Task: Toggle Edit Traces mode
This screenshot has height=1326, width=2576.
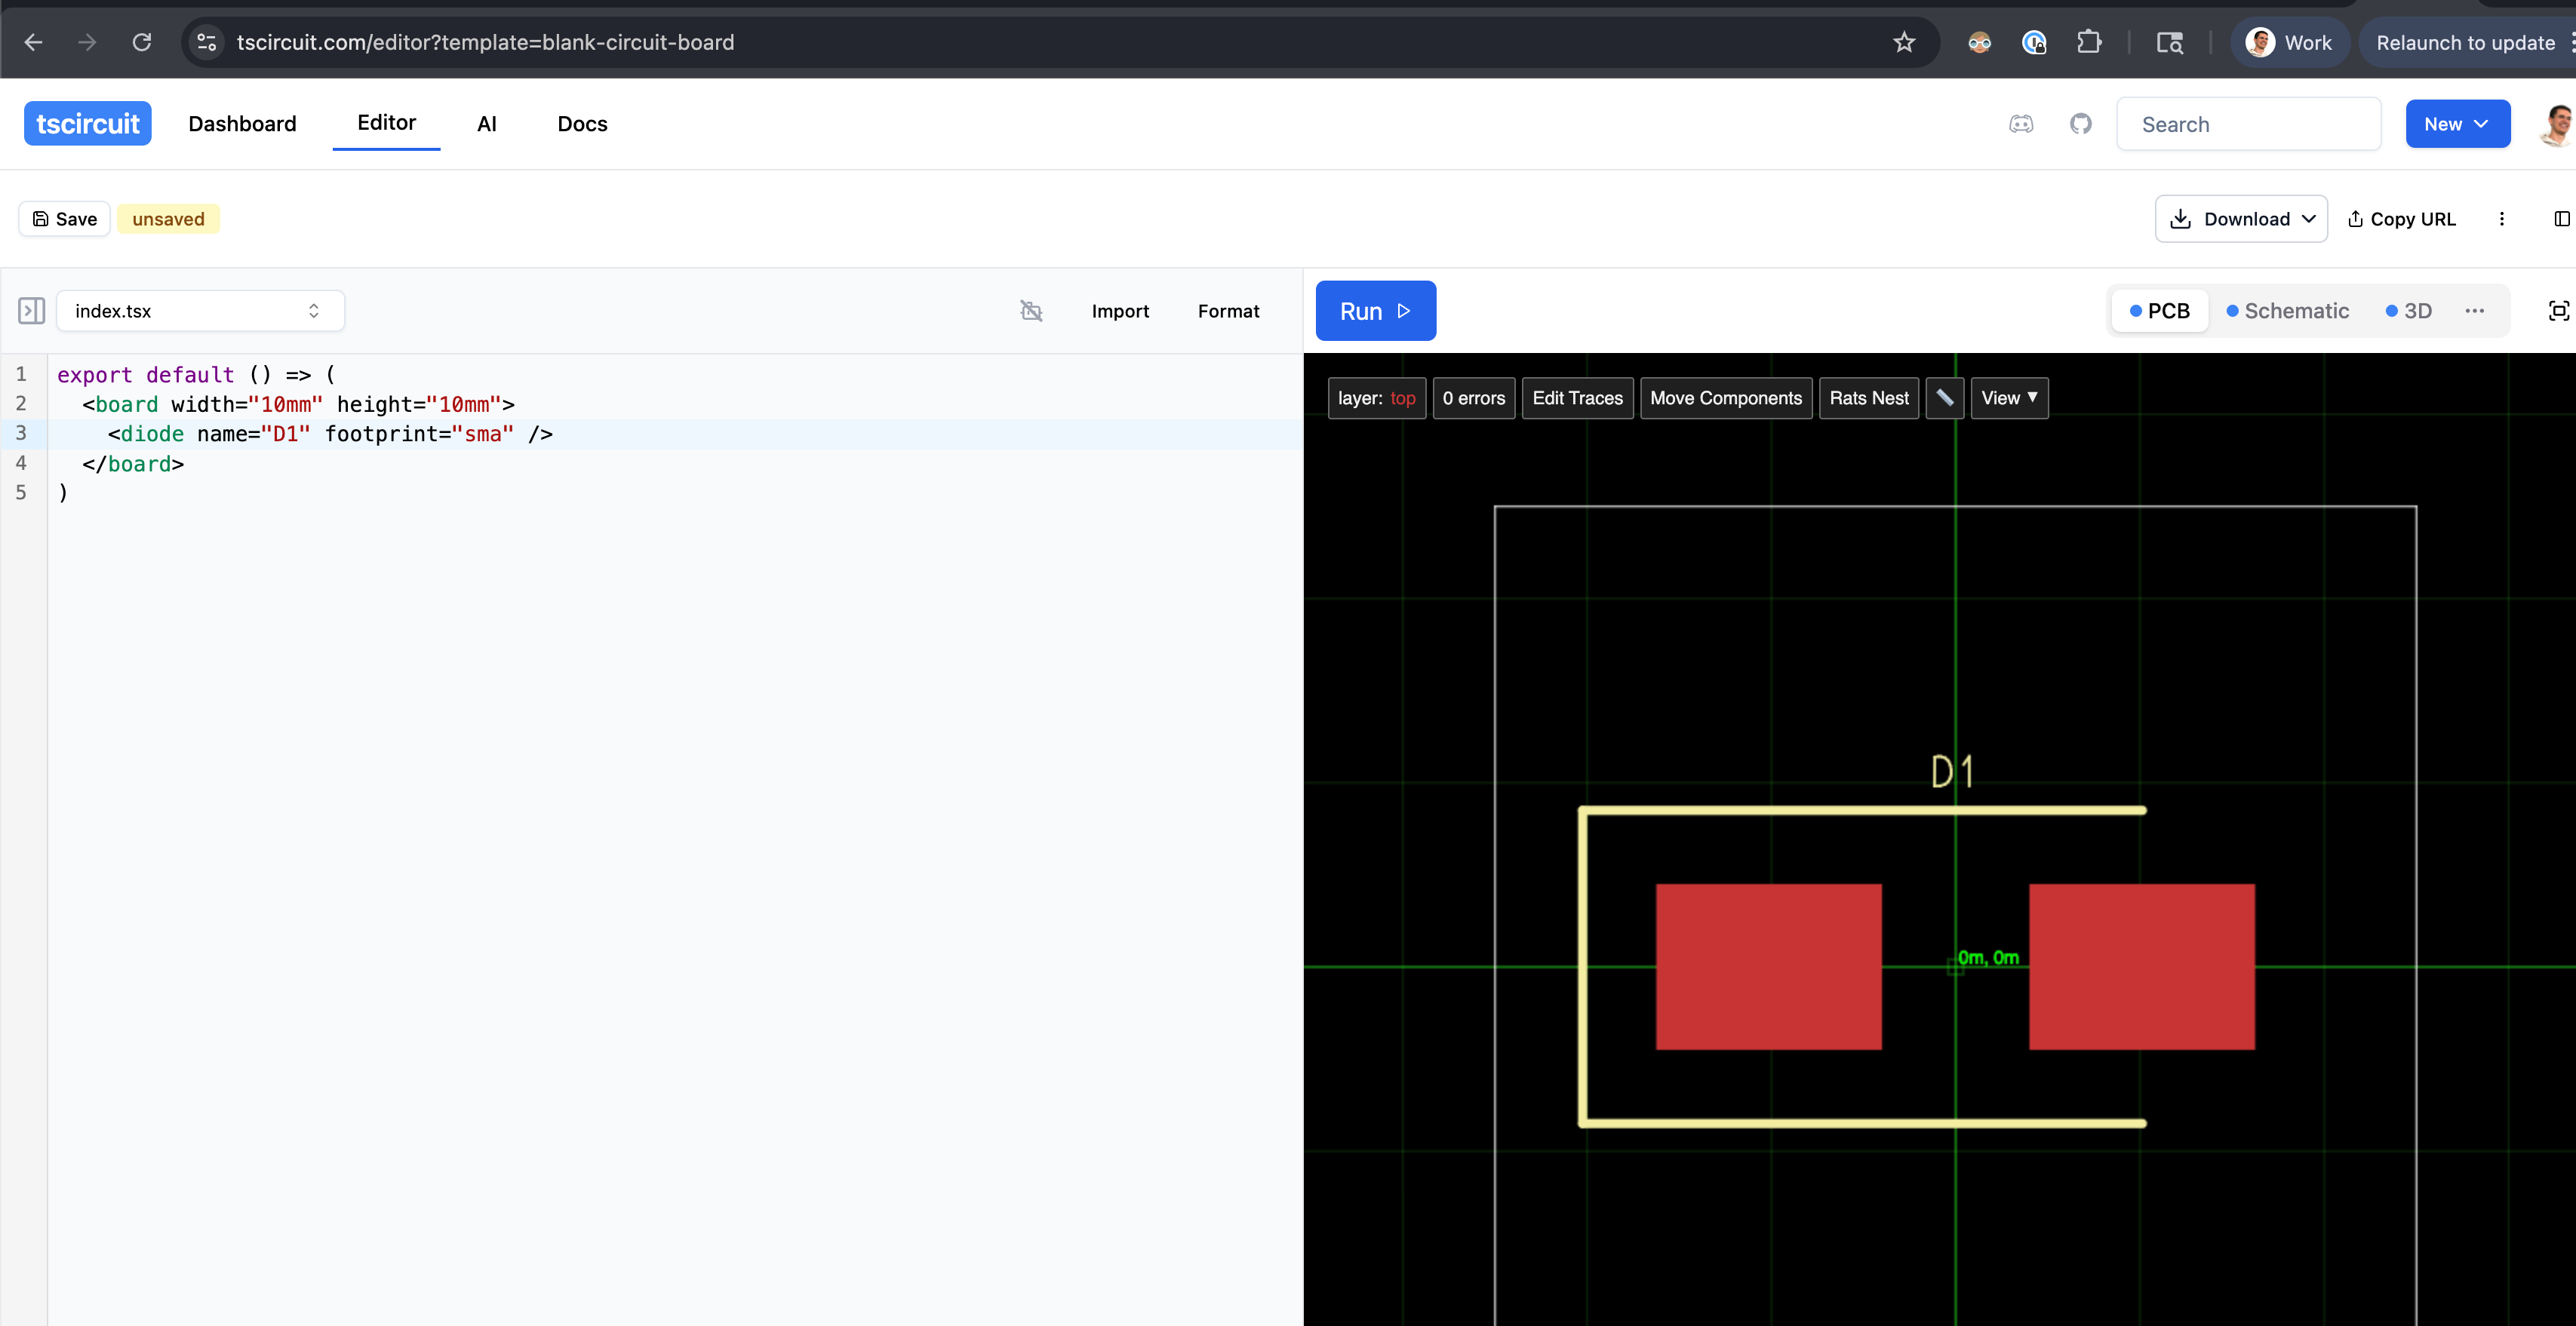Action: point(1577,398)
